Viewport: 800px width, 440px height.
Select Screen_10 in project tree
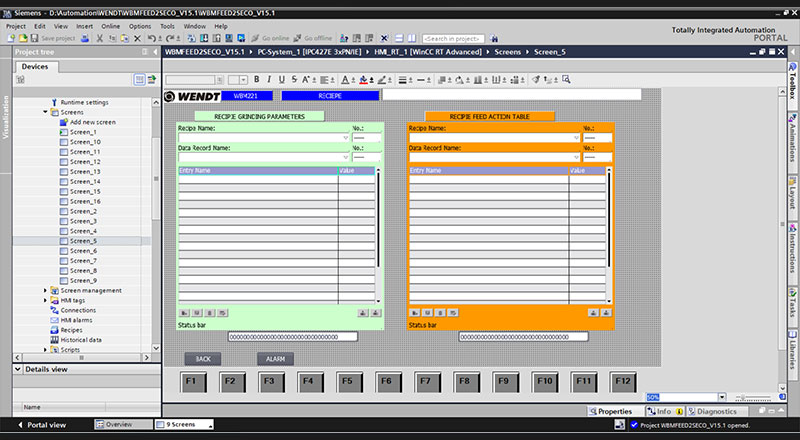[x=85, y=142]
